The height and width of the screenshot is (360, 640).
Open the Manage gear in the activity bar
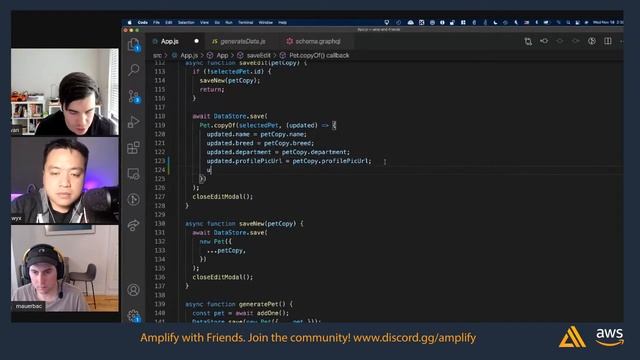click(133, 316)
